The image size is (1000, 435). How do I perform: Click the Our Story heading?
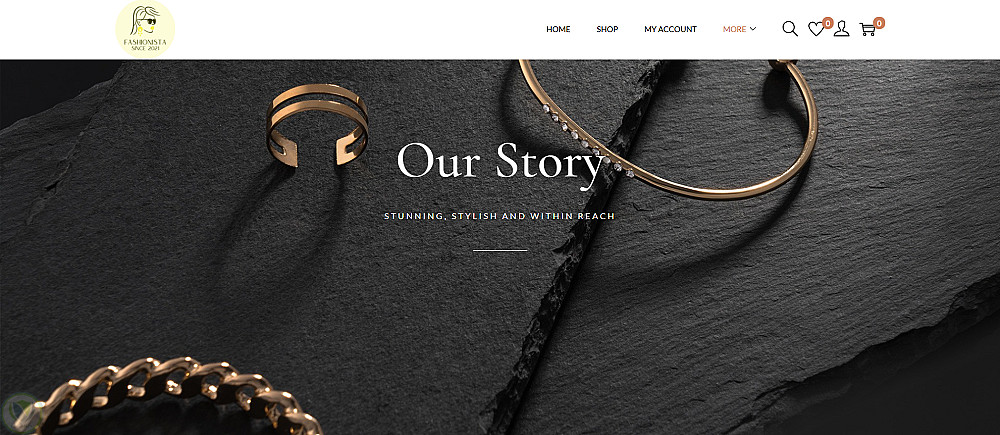click(500, 163)
